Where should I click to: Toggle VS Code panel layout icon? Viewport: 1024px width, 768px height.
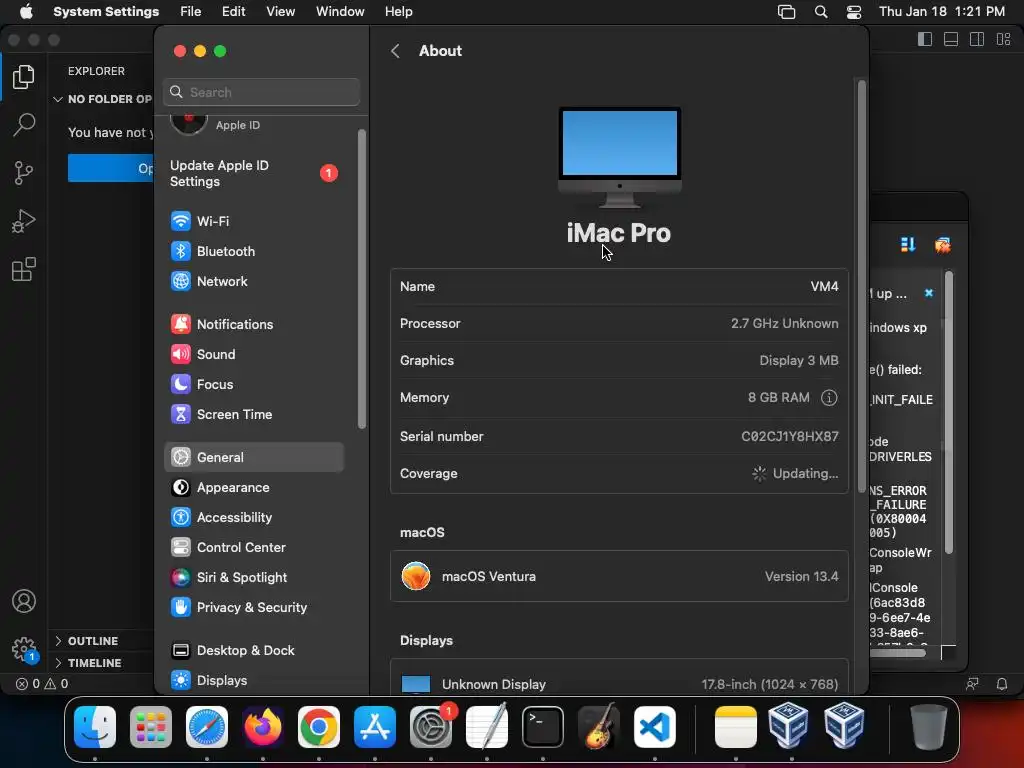click(951, 39)
